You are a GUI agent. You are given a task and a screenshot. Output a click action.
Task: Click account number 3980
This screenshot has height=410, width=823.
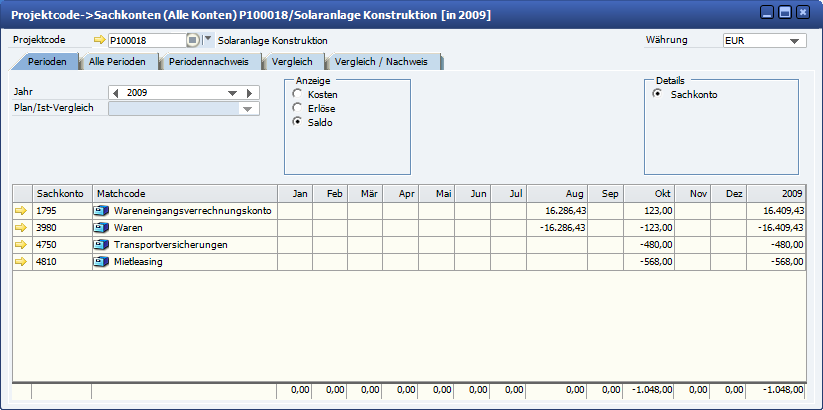tap(46, 228)
